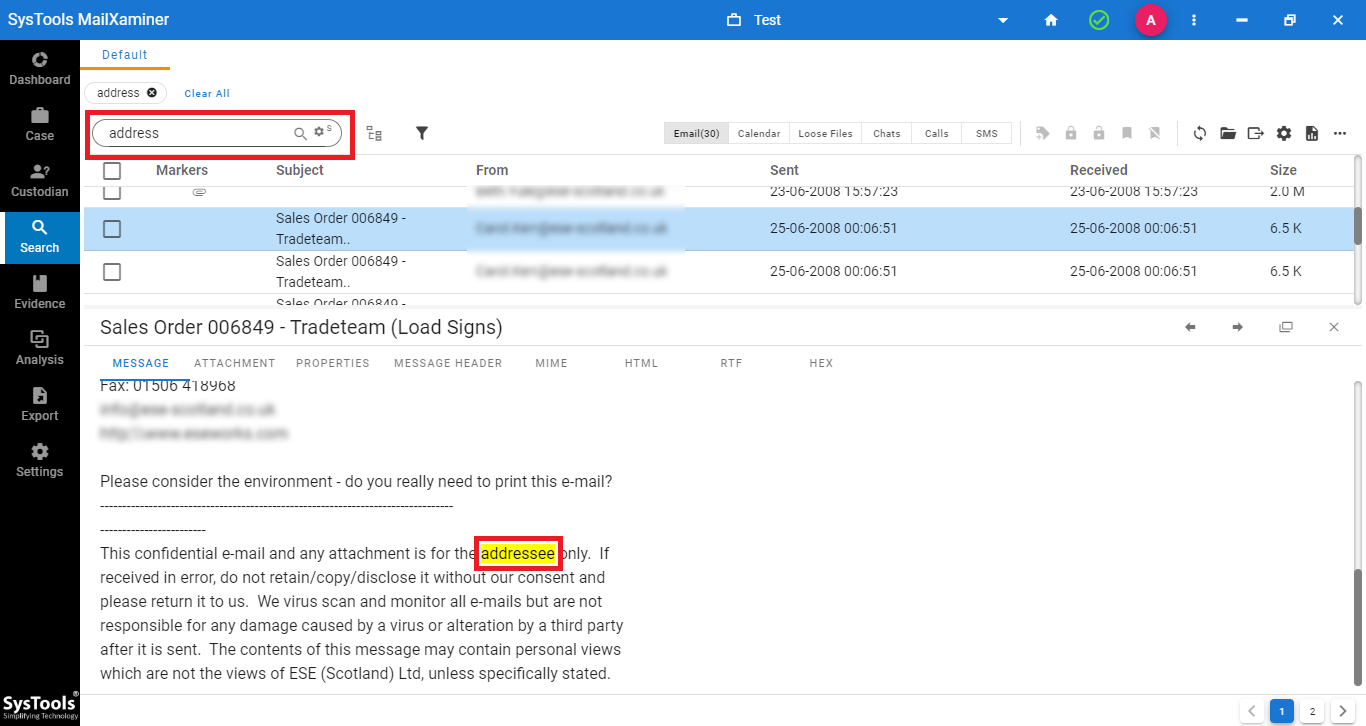This screenshot has width=1366, height=726.
Task: Open the HEX tab
Action: pos(821,363)
